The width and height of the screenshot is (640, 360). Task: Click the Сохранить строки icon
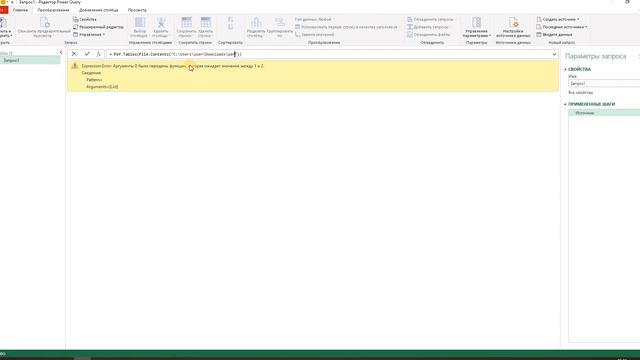coord(187,22)
